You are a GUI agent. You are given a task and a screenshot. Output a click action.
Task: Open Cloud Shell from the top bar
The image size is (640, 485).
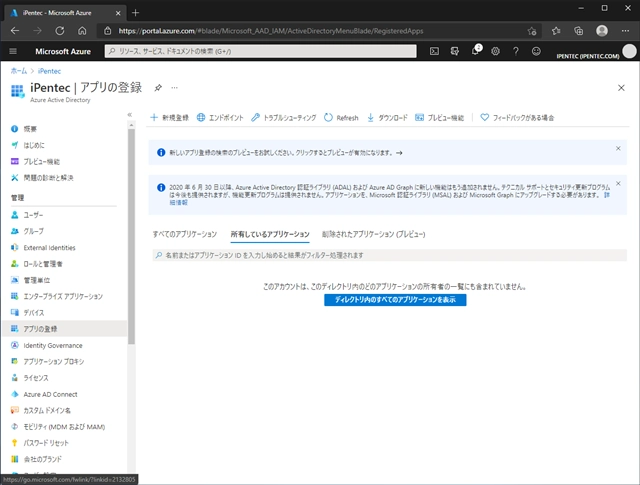point(434,51)
